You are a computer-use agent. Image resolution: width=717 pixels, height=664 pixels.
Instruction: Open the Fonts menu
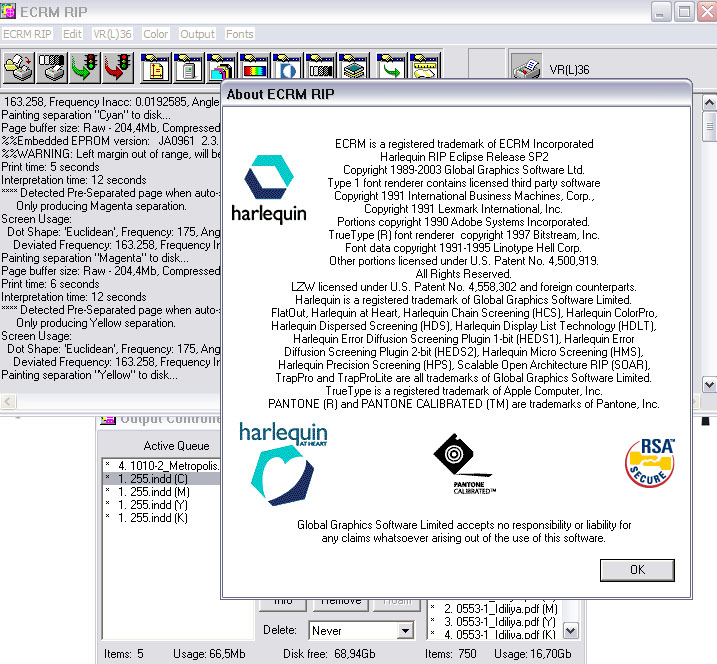[x=240, y=34]
